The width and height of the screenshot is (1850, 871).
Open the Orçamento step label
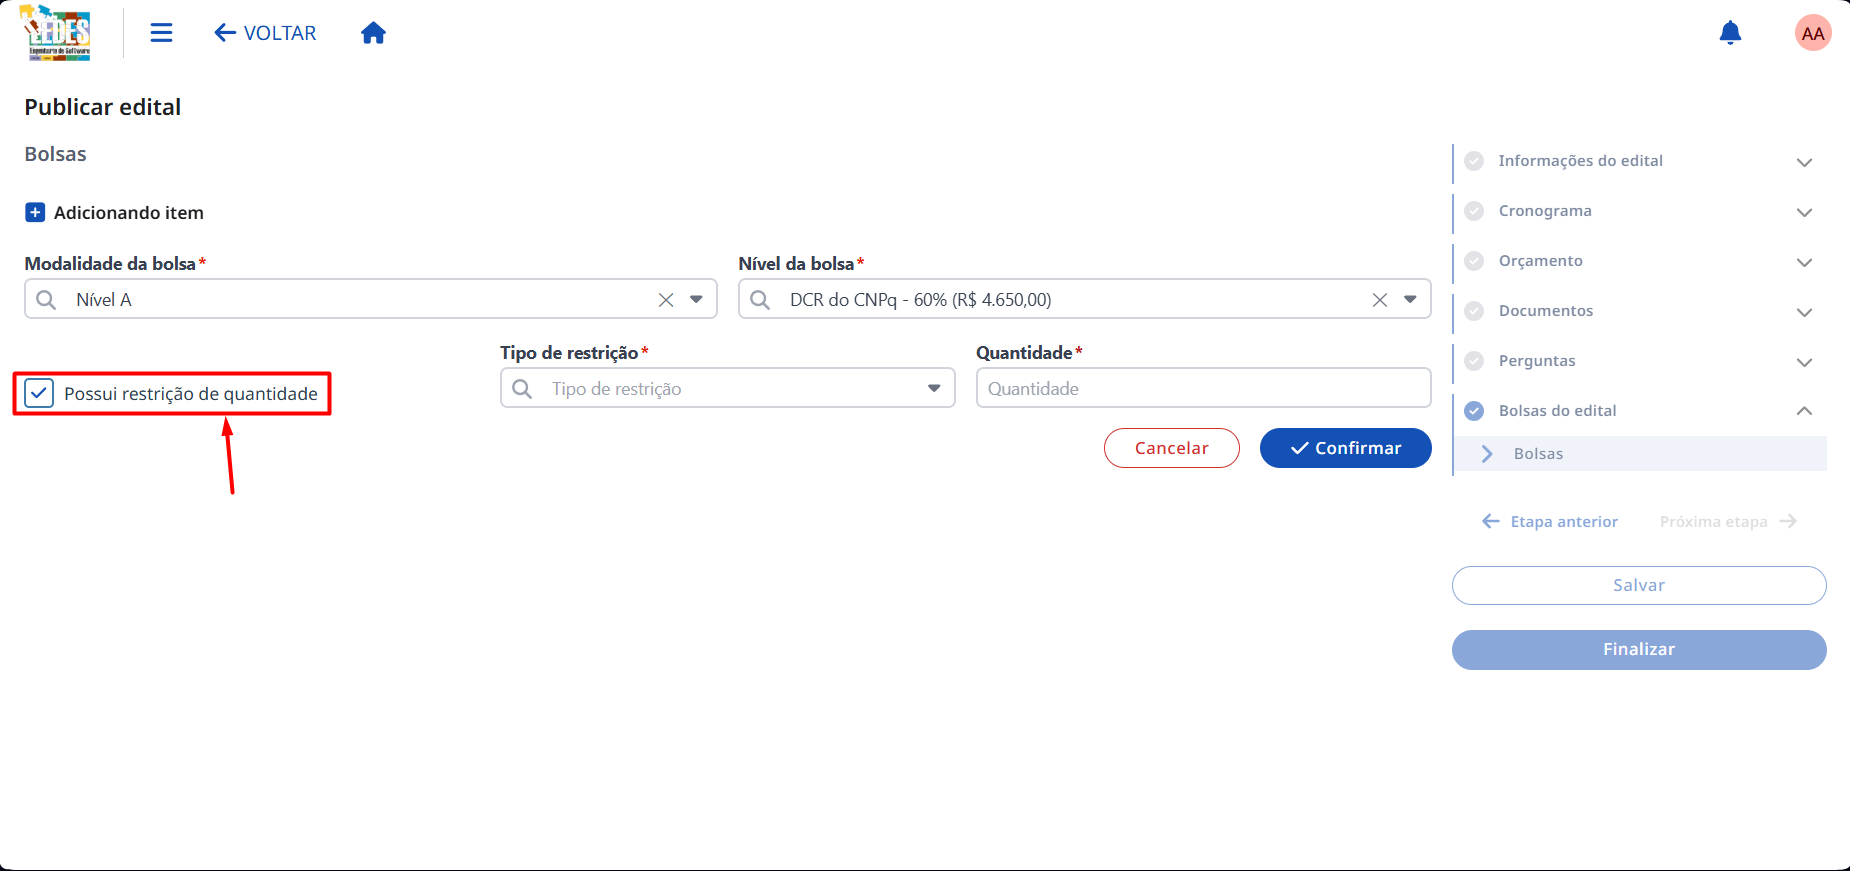1540,261
